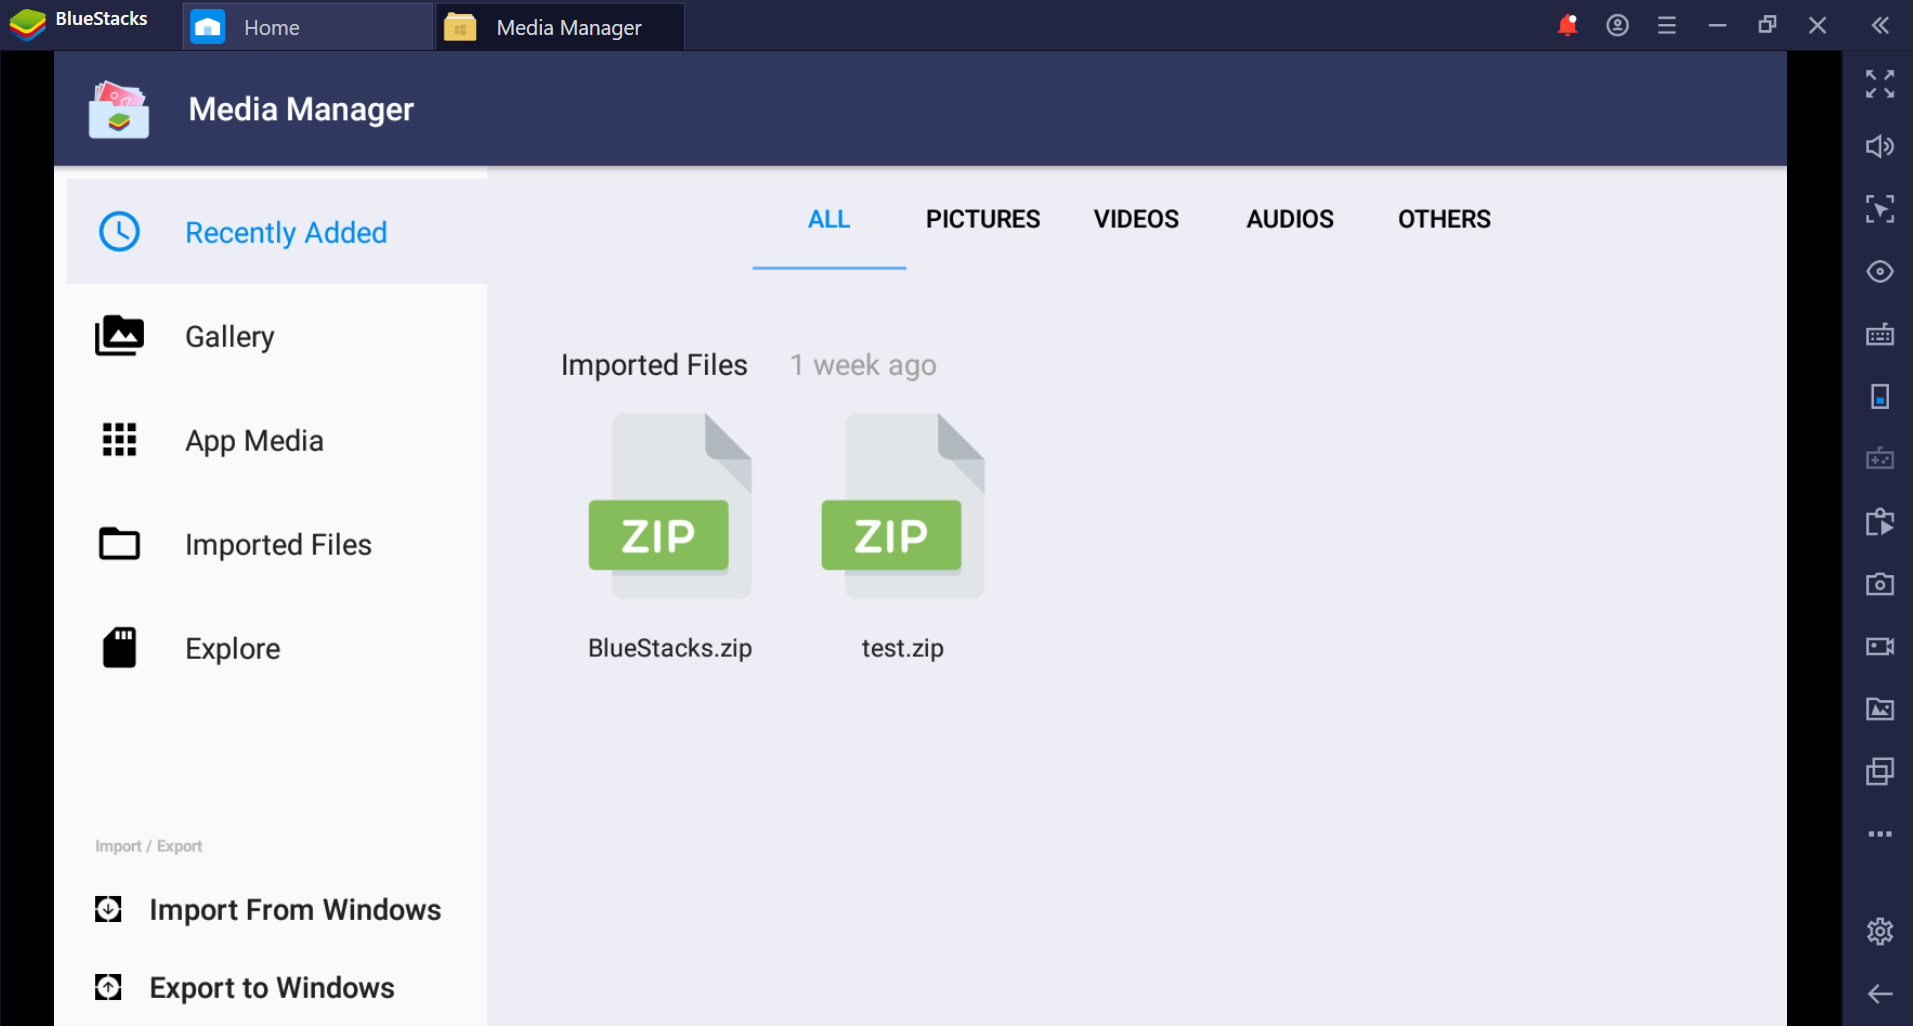Screen dimensions: 1913x1026
Task: Click the phone rotate icon
Action: click(1880, 396)
